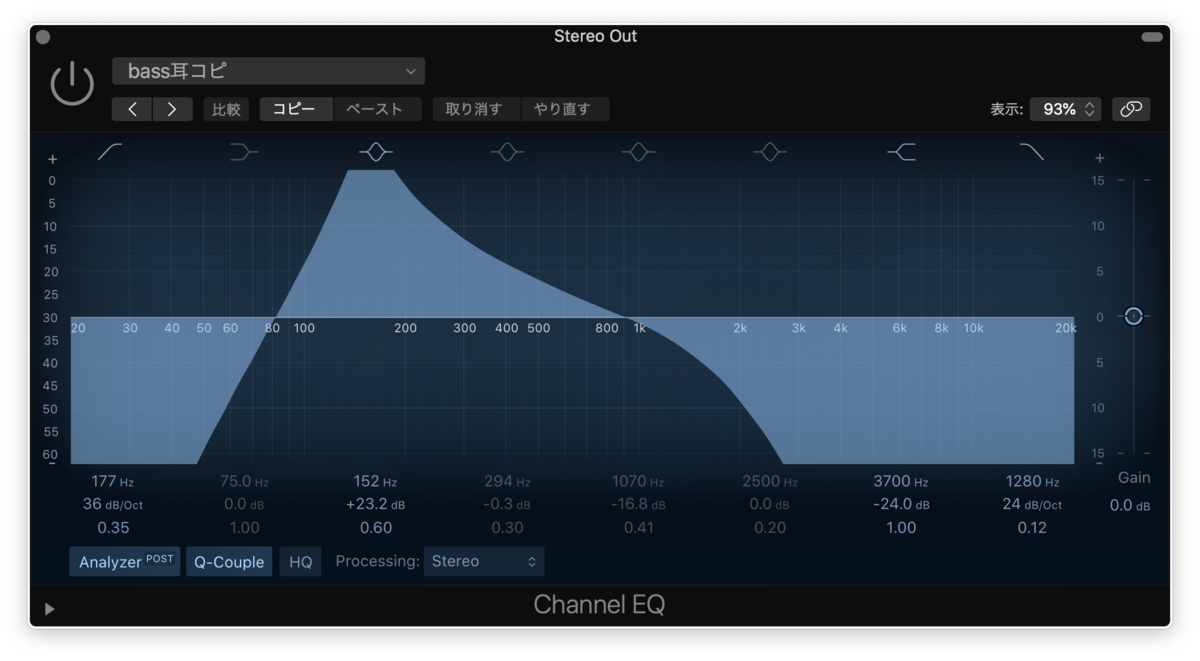Select the 177 Hz frequency value
Viewport: 1200px width, 661px height.
tap(113, 481)
